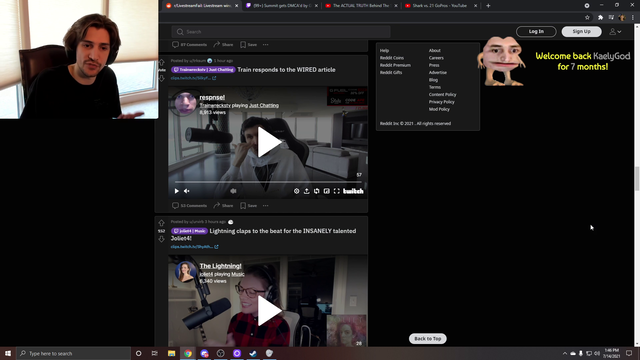
Task: Click the Joliet4 avatar in the clip overlay
Action: (186, 271)
